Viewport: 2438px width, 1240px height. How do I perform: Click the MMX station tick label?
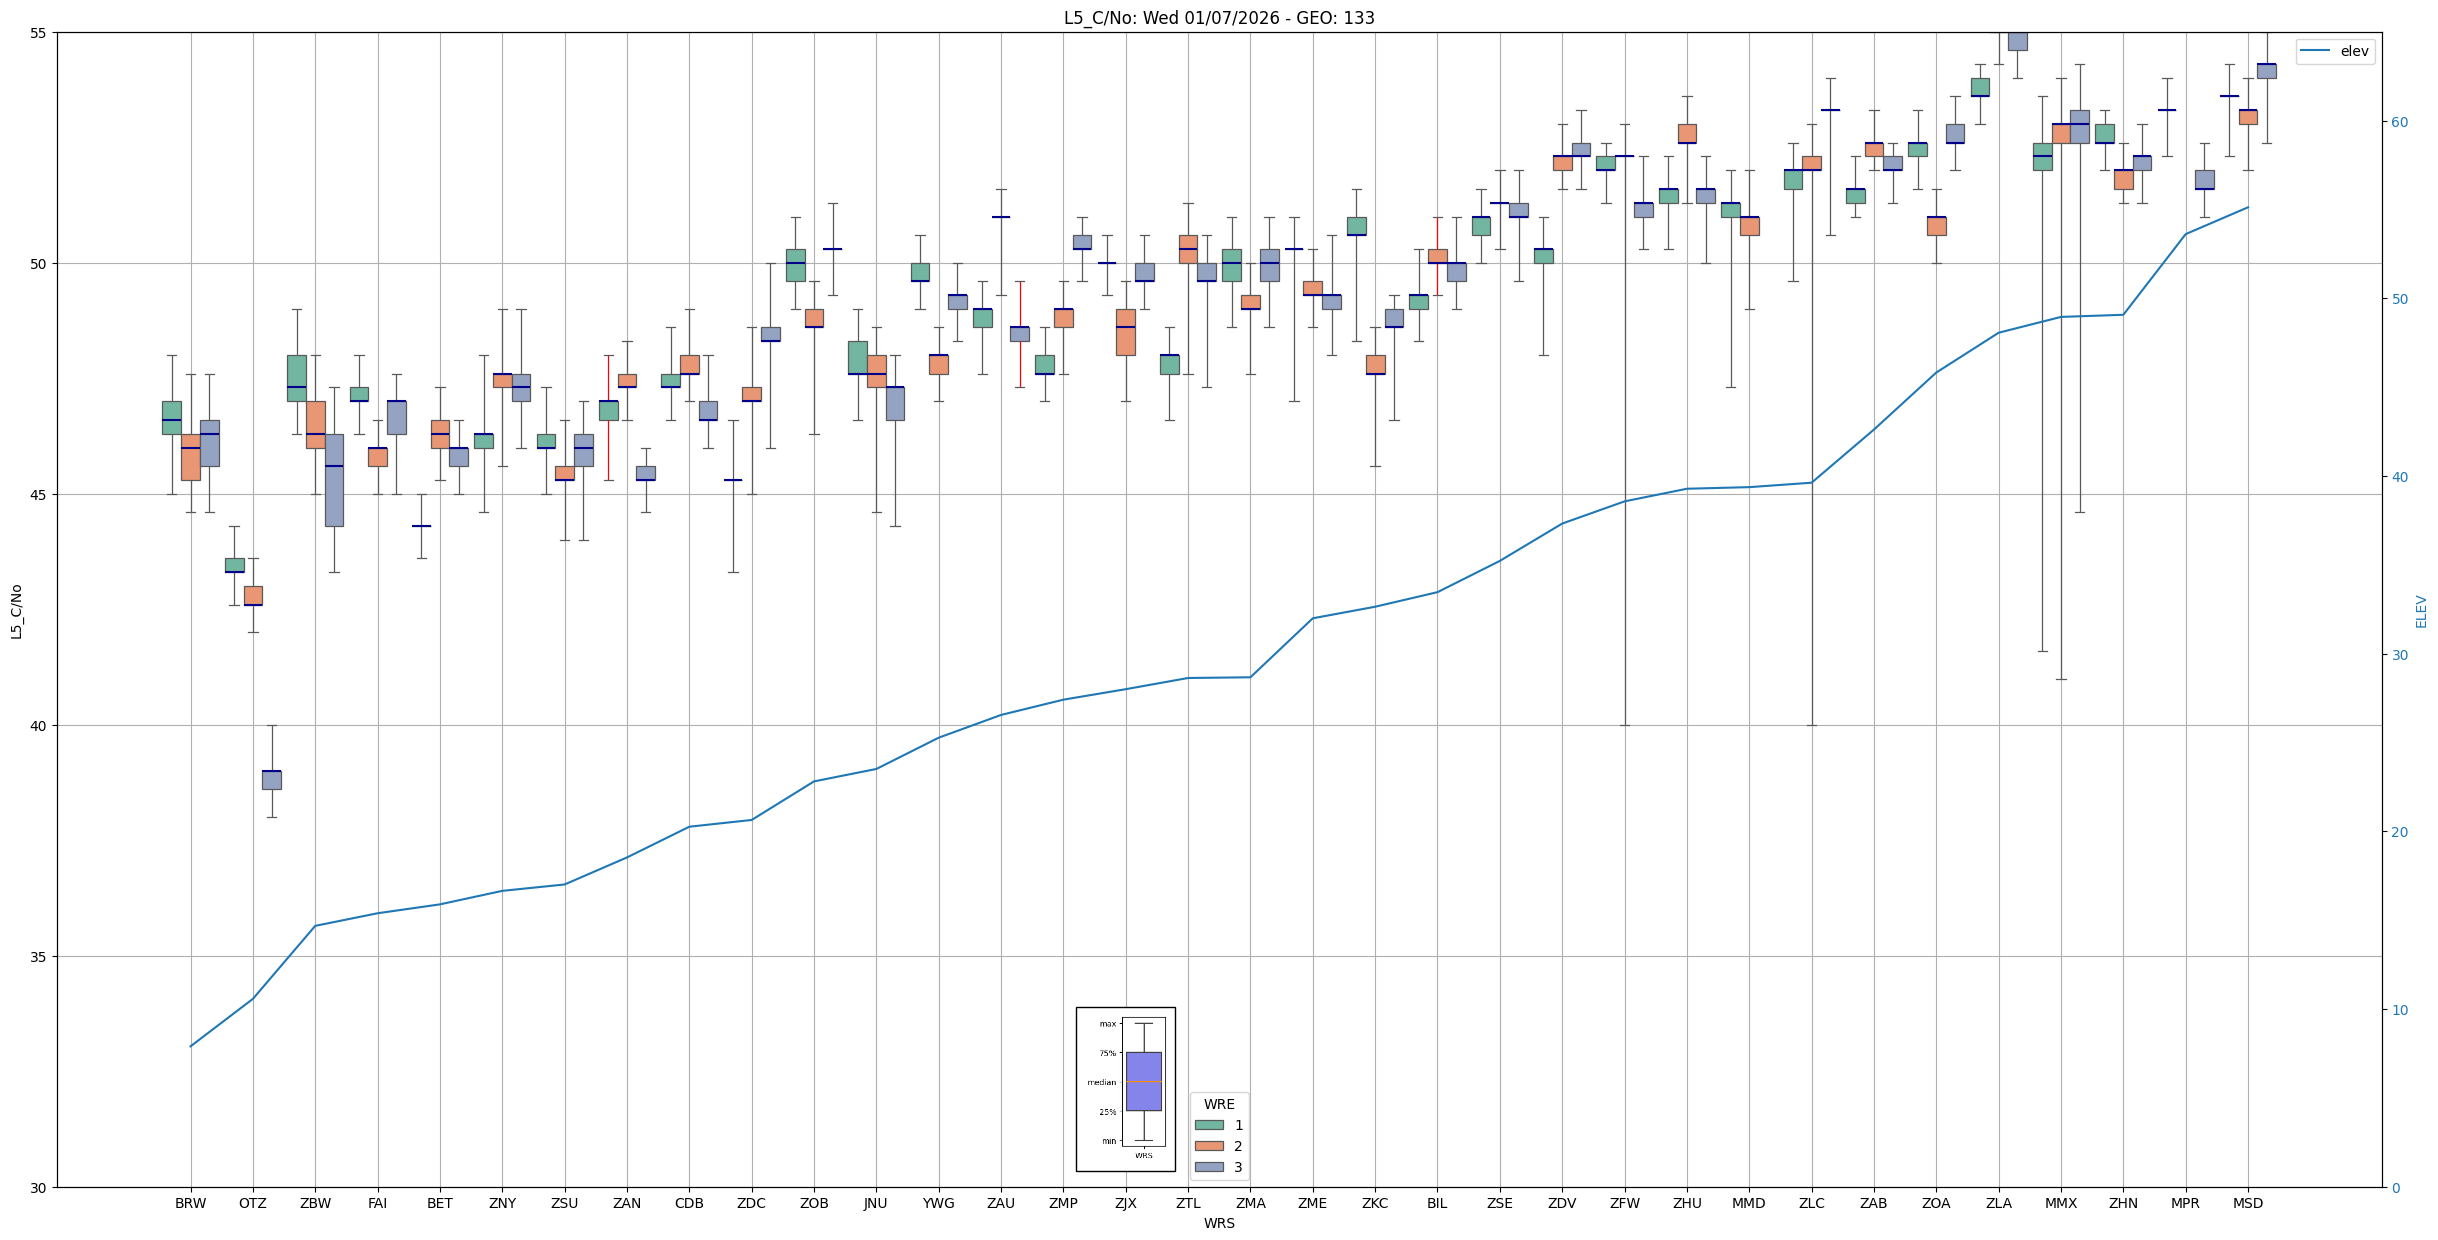click(2060, 1203)
